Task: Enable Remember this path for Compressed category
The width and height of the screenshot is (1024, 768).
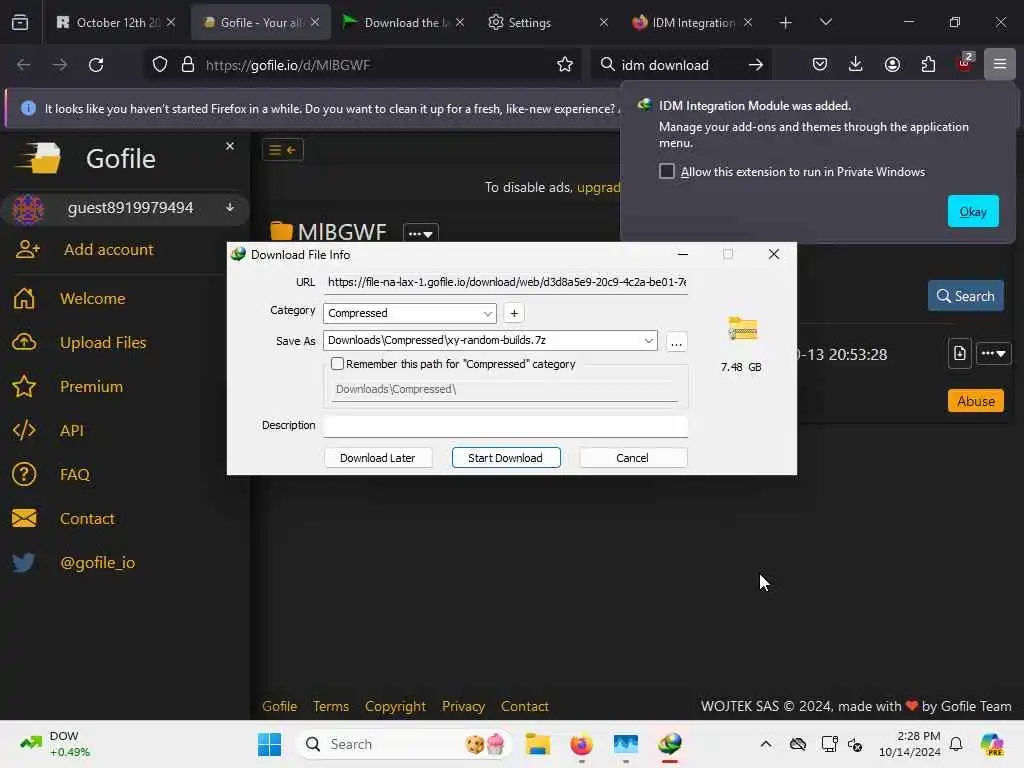Action: click(337, 364)
